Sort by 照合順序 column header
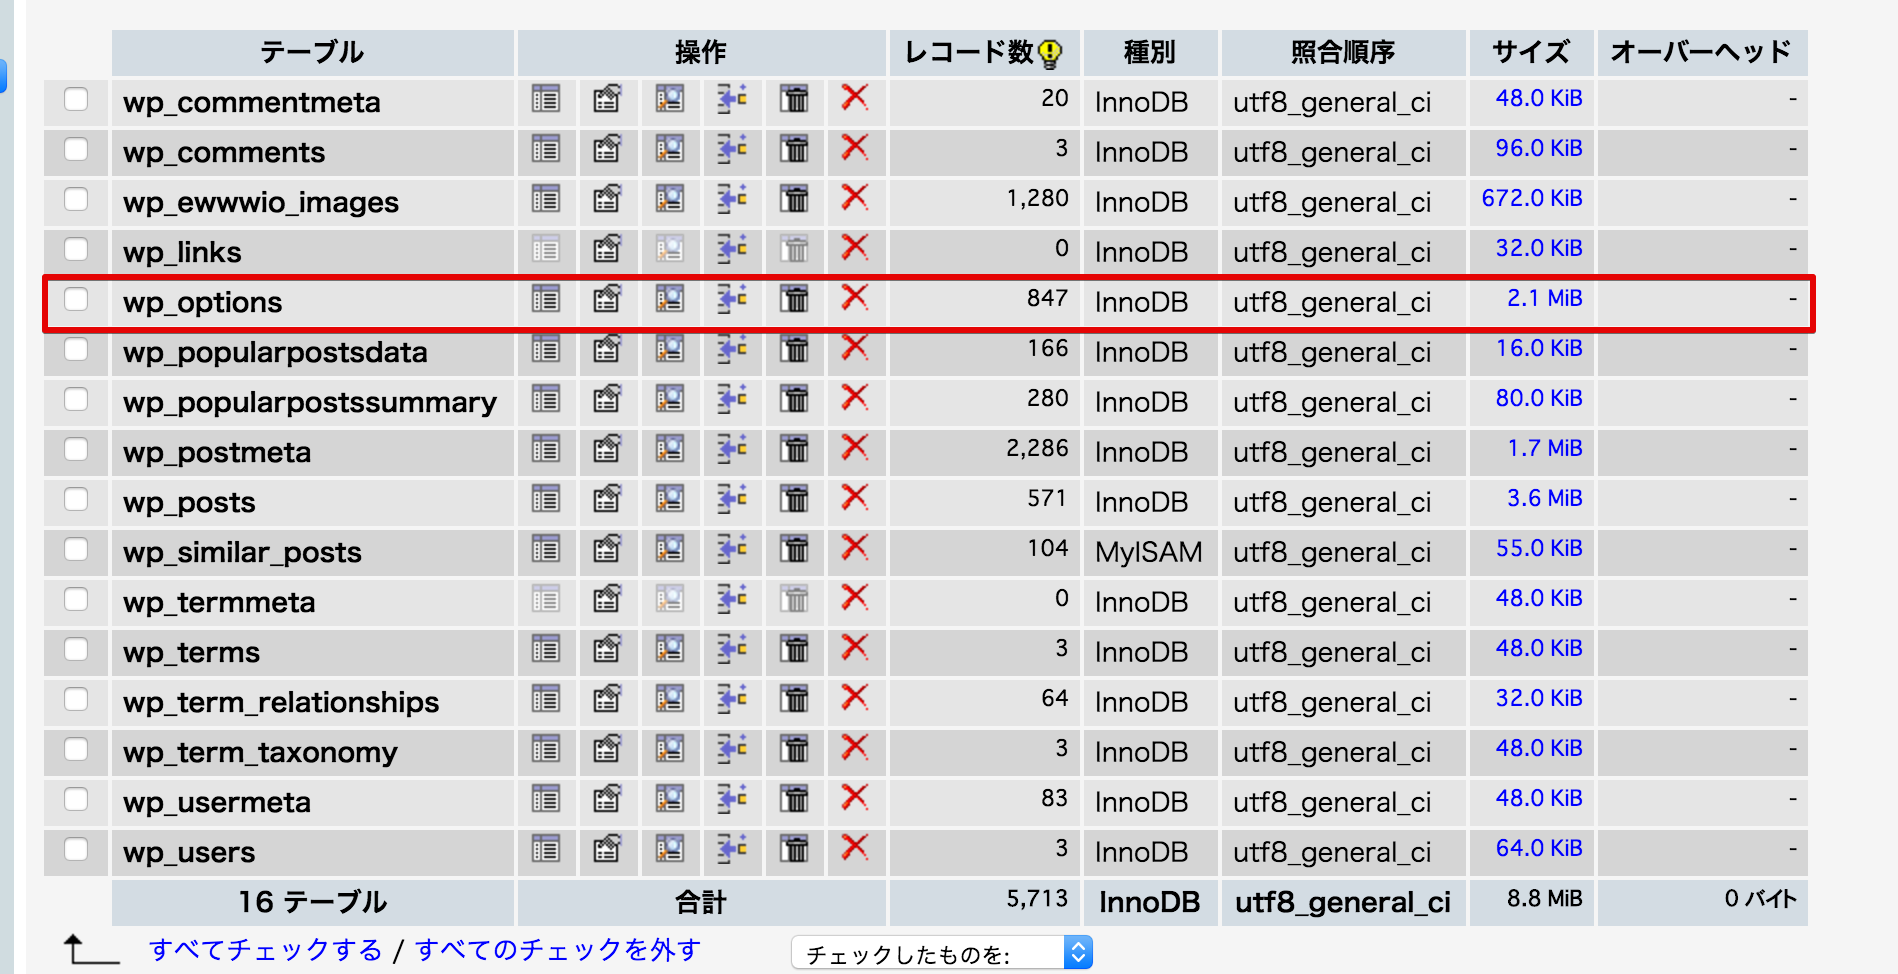Viewport: 1898px width, 974px height. [1343, 52]
